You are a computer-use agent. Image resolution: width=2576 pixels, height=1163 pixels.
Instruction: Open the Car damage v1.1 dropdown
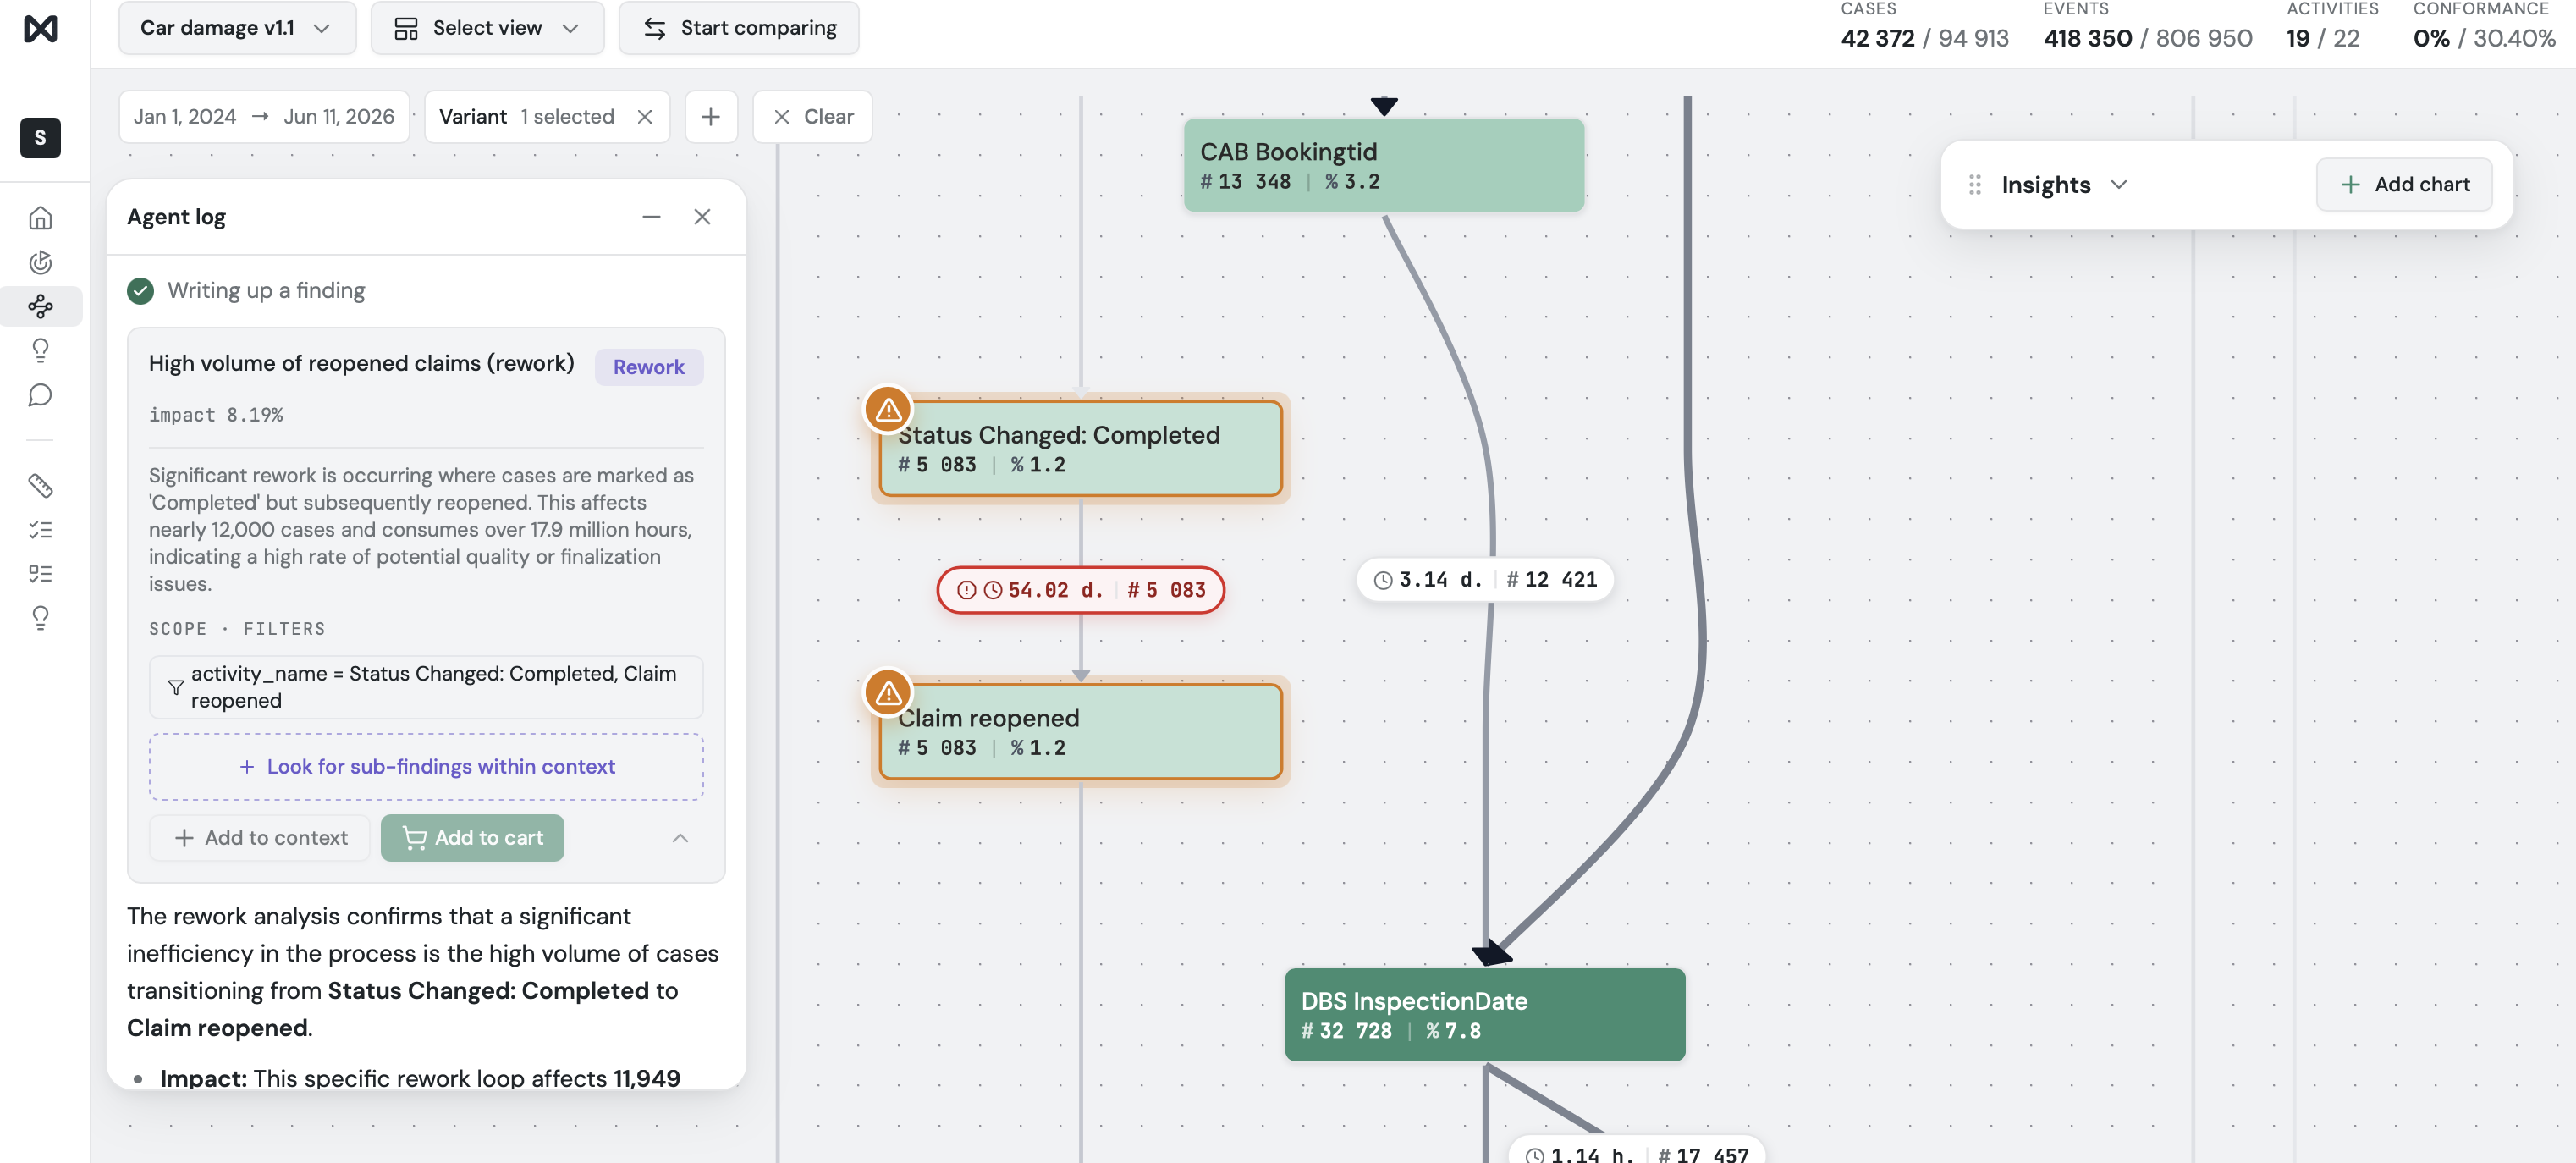(x=237, y=28)
